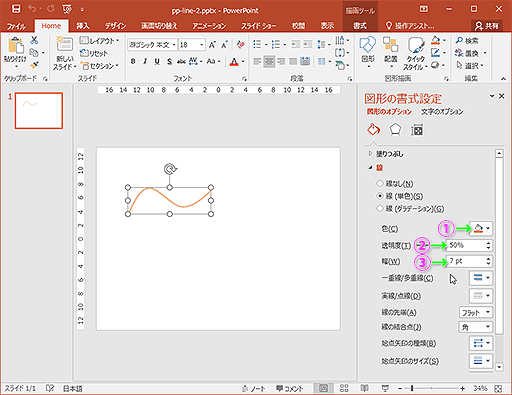Click the Paste clipboard icon
Screen dimensions: 512x395
[x=15, y=46]
